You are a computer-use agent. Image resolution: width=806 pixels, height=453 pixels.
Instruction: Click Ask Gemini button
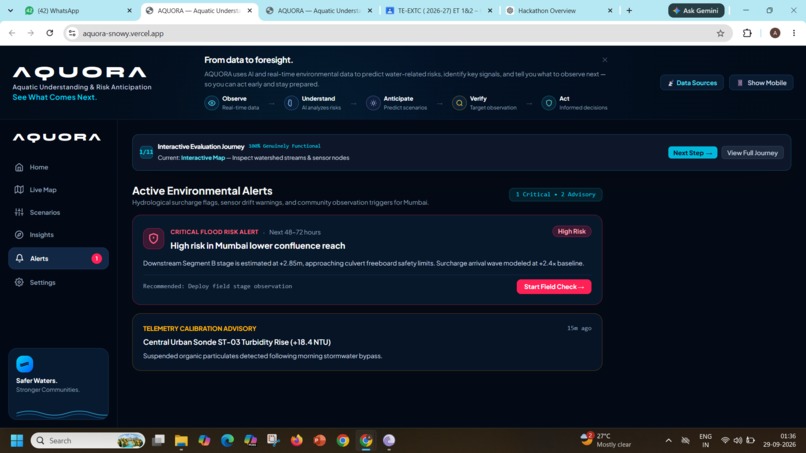[x=696, y=10]
